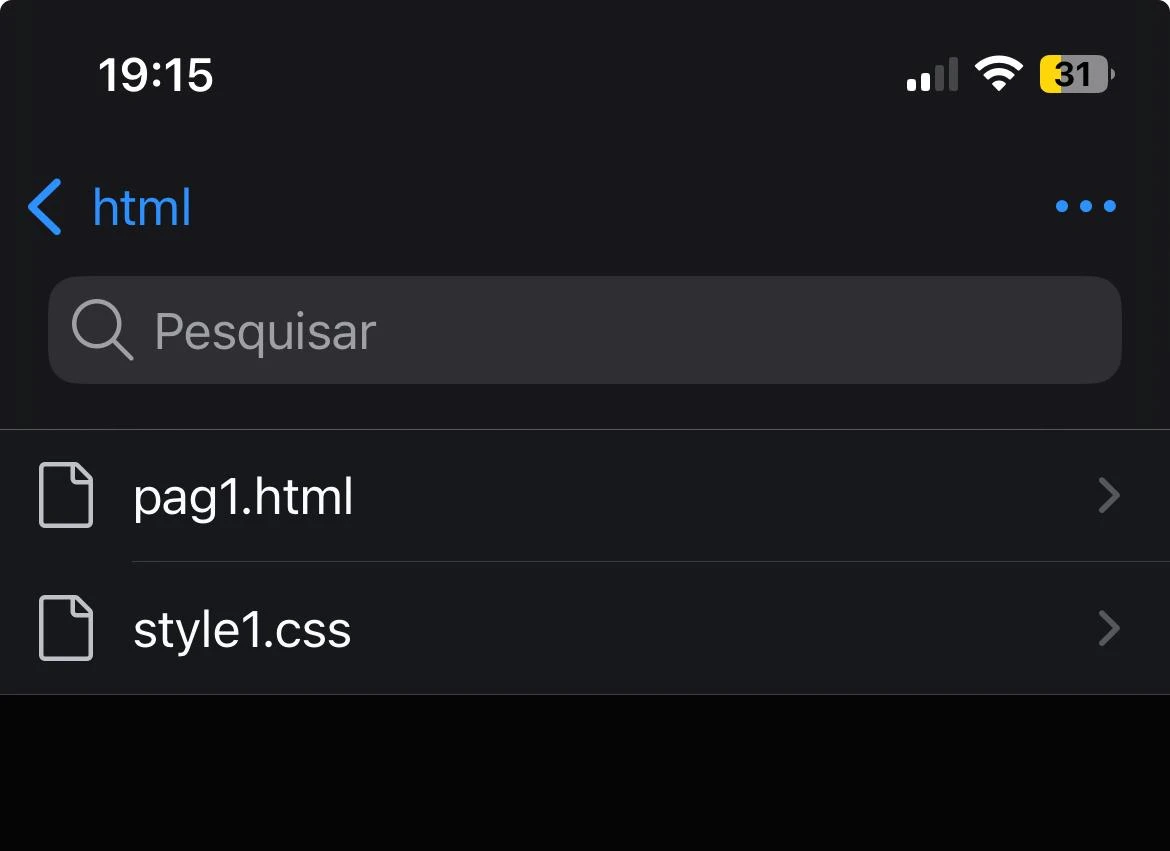Tap the Wi-Fi status icon

[x=999, y=73]
